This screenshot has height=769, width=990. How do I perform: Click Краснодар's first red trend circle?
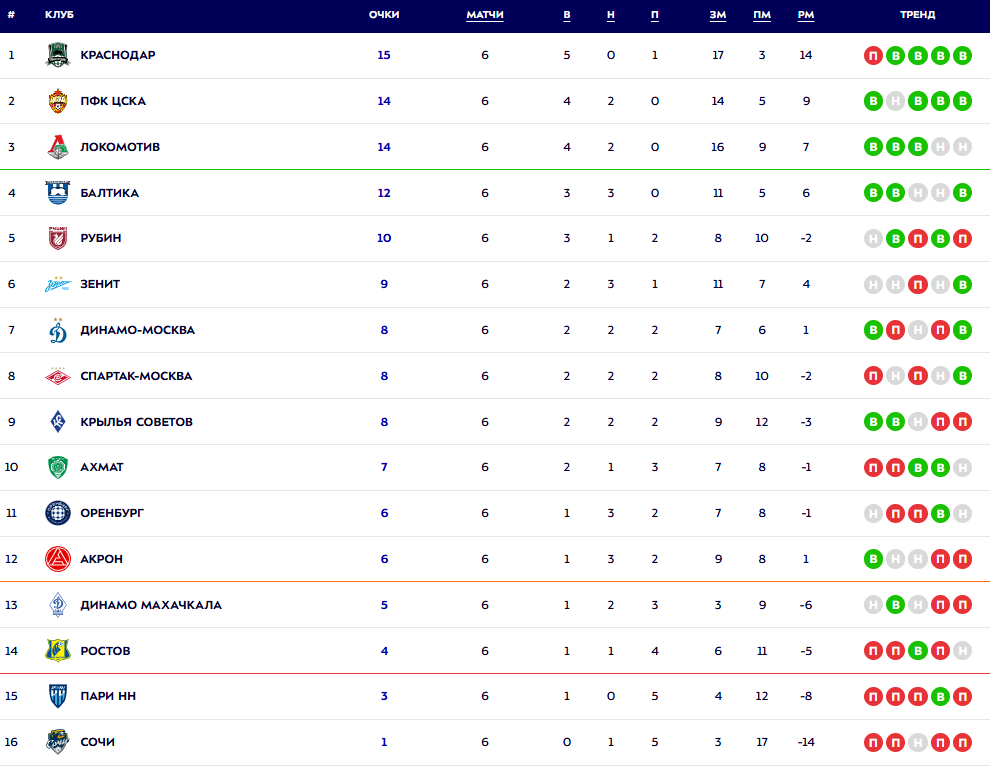click(x=873, y=55)
